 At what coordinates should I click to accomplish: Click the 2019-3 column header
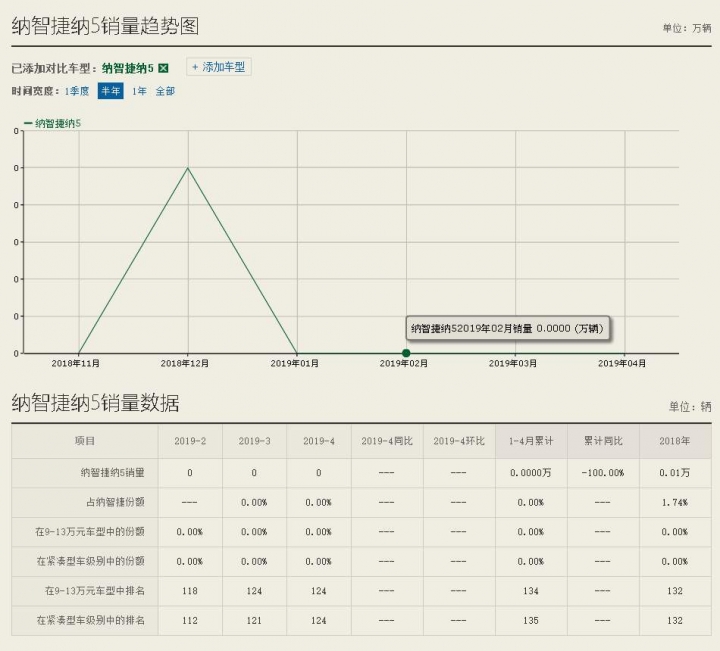point(254,441)
